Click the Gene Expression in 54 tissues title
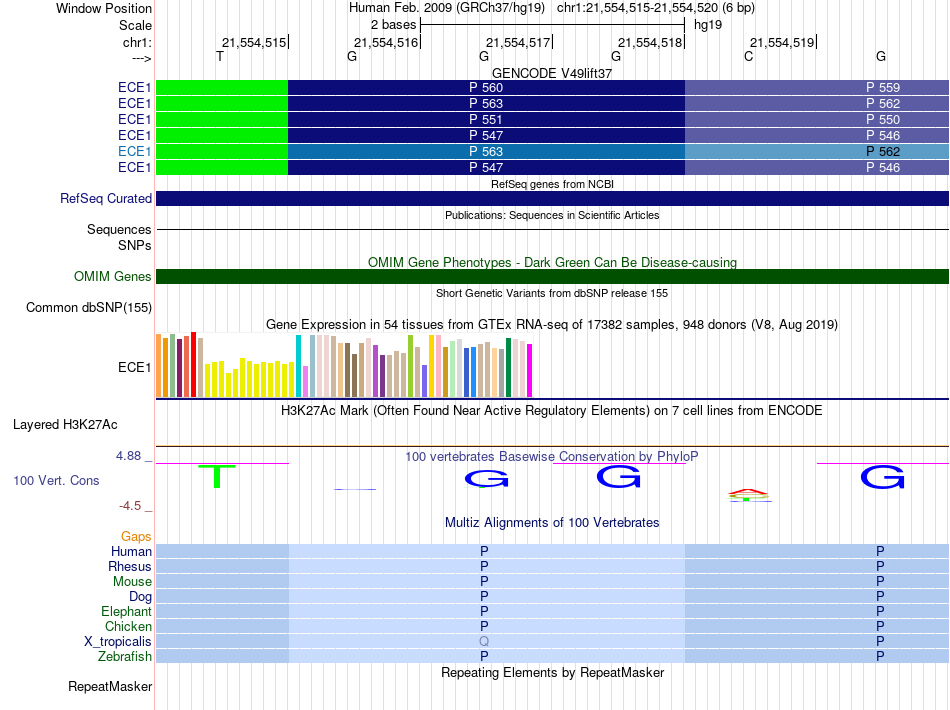 click(552, 325)
